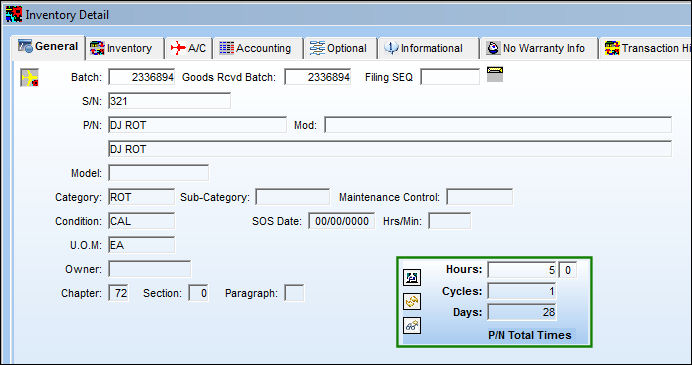This screenshot has height=365, width=692.
Task: Click the Filing SEQ field
Action: coord(450,77)
